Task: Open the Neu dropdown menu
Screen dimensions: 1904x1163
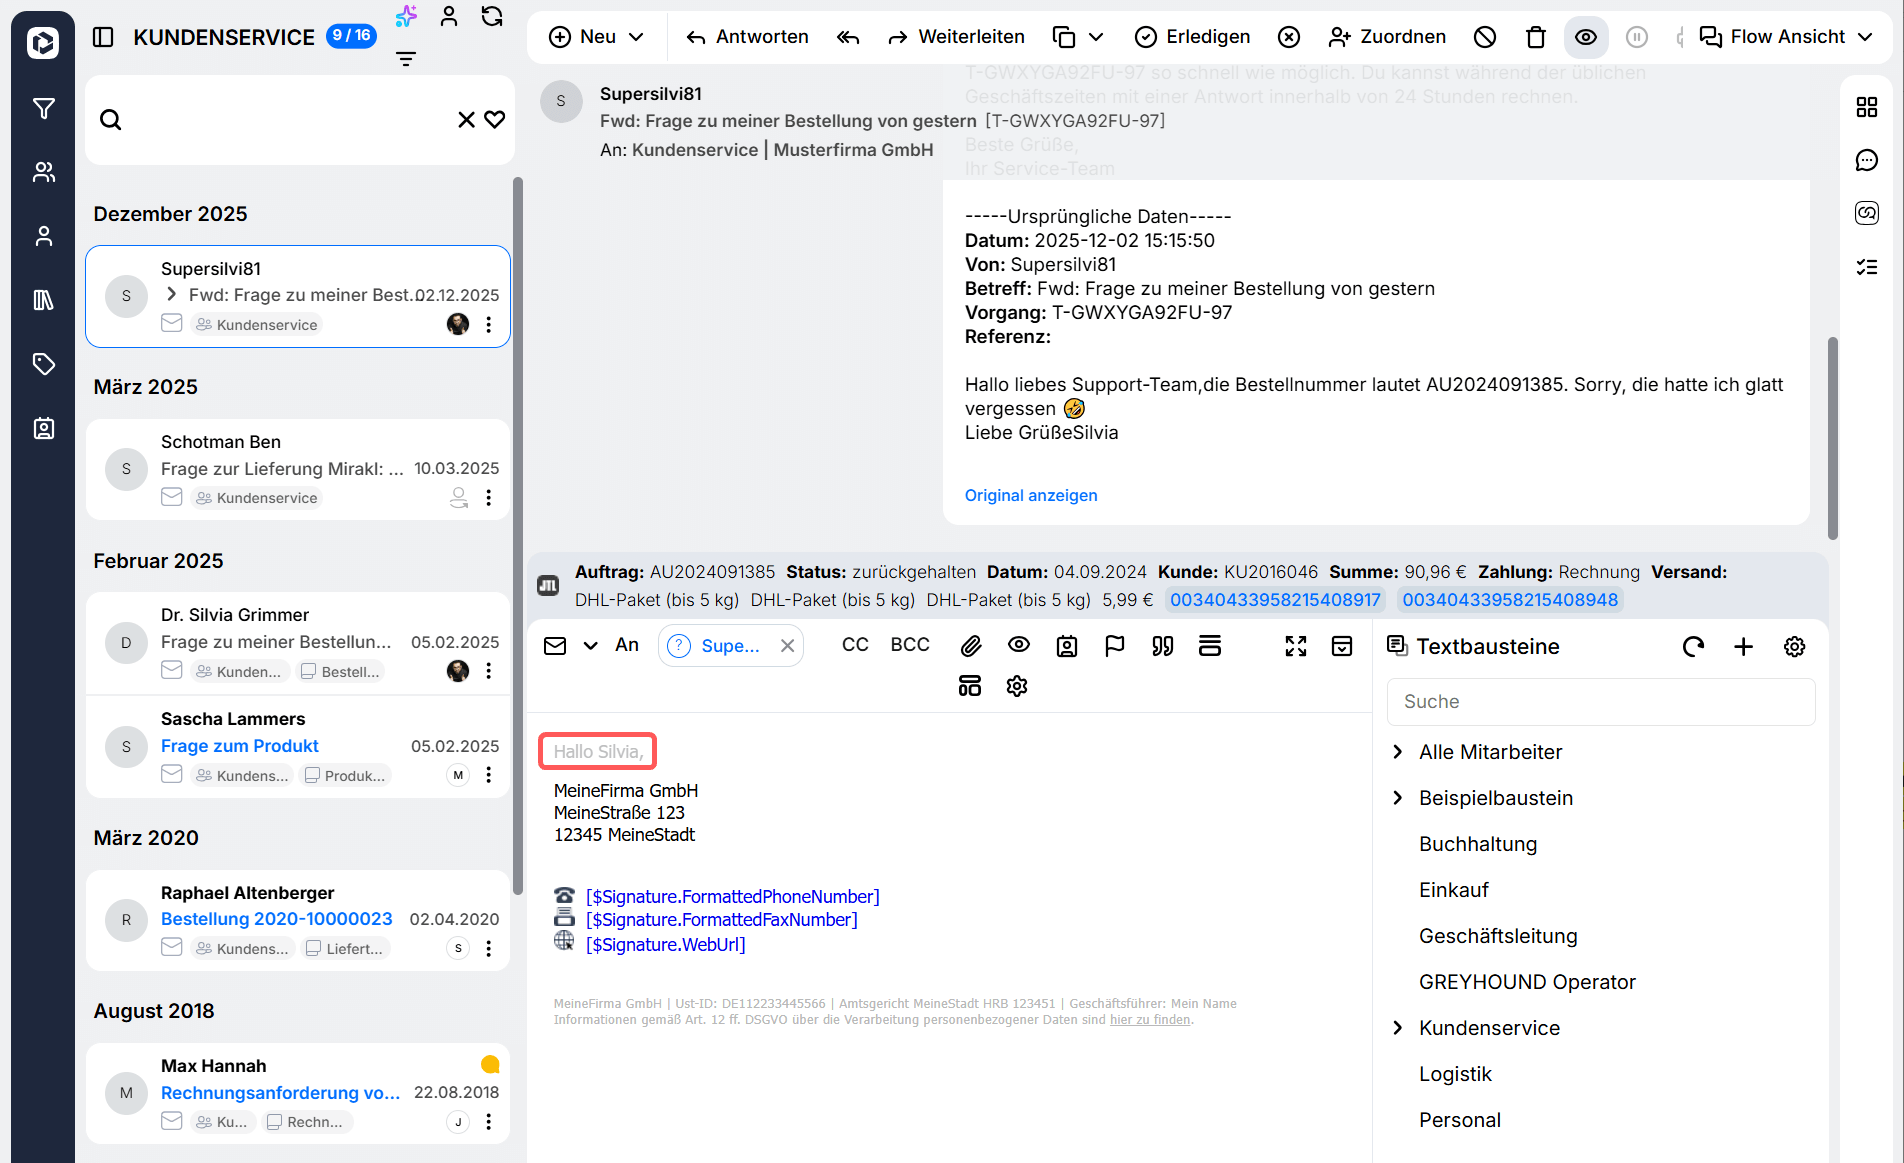Action: click(597, 37)
